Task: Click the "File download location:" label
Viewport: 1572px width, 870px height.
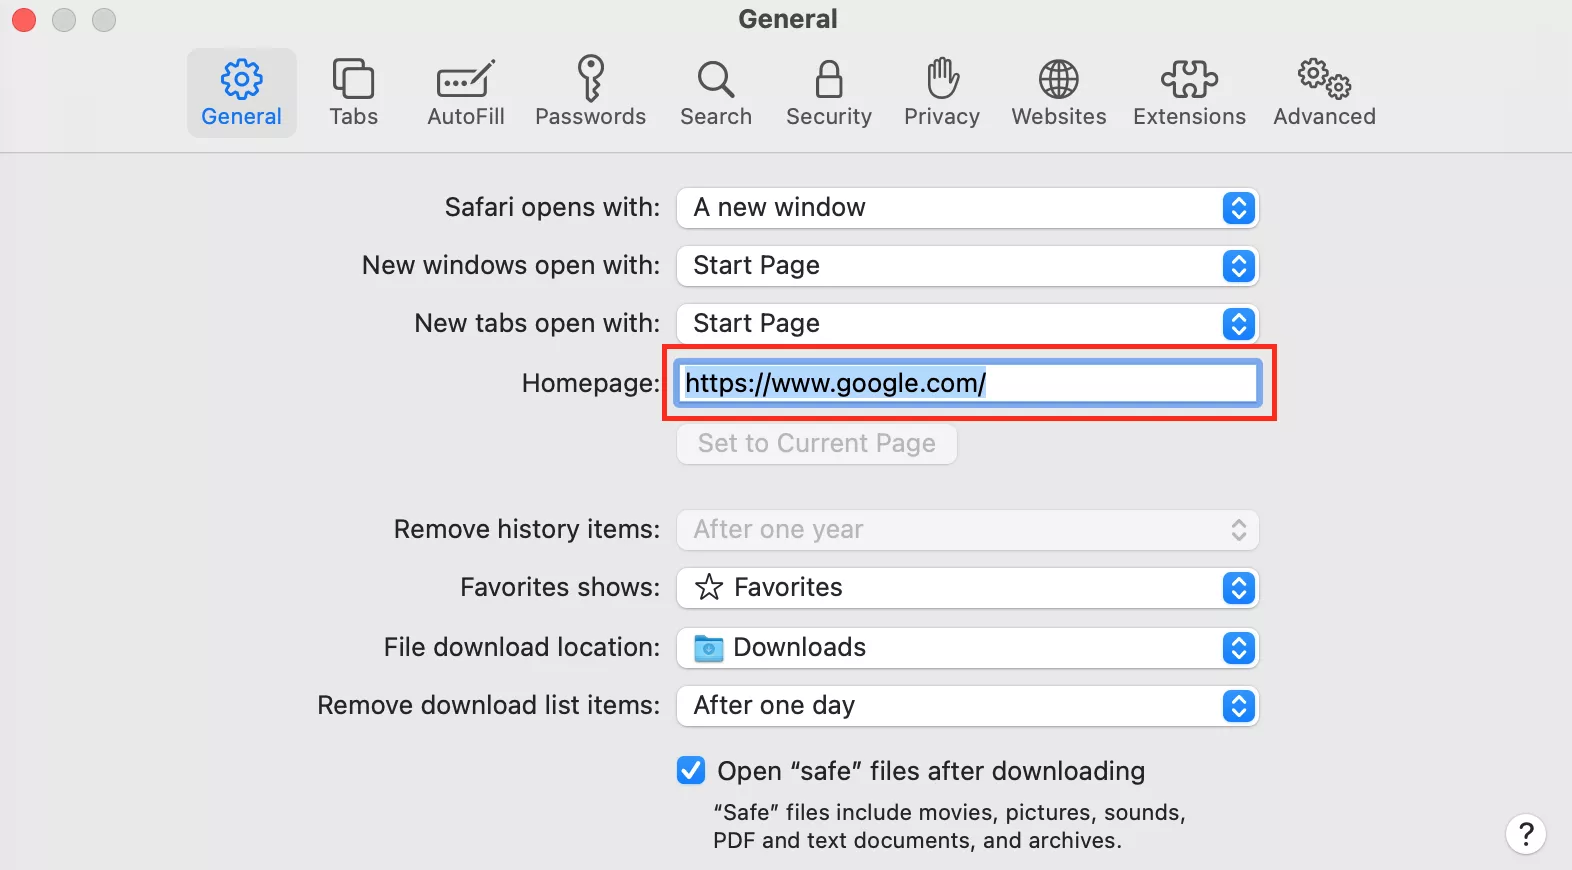Action: click(x=522, y=647)
